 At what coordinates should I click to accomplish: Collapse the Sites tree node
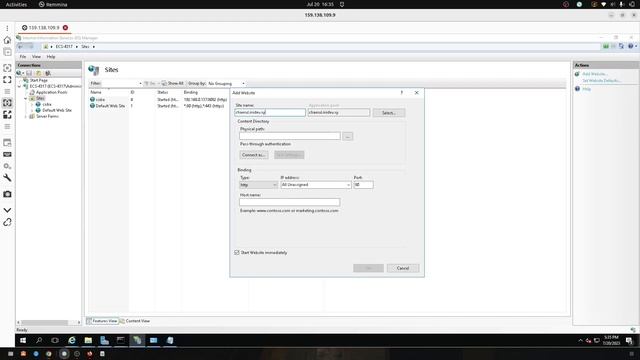click(26, 98)
